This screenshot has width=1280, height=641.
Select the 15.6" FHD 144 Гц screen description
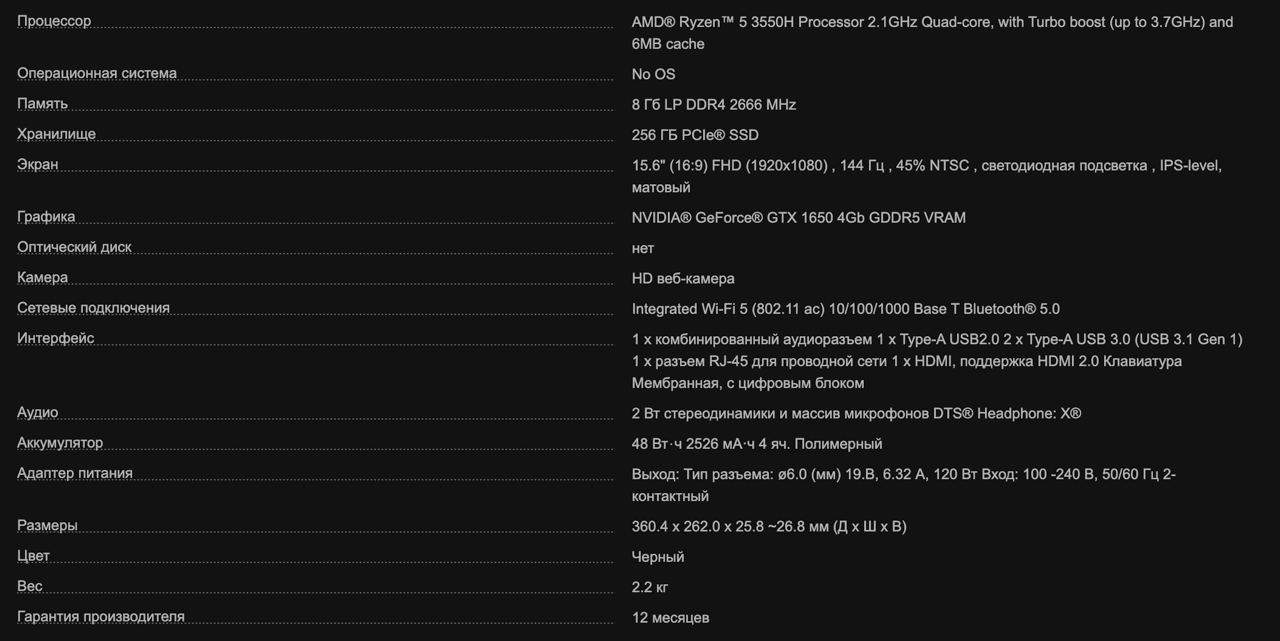pyautogui.click(x=927, y=176)
